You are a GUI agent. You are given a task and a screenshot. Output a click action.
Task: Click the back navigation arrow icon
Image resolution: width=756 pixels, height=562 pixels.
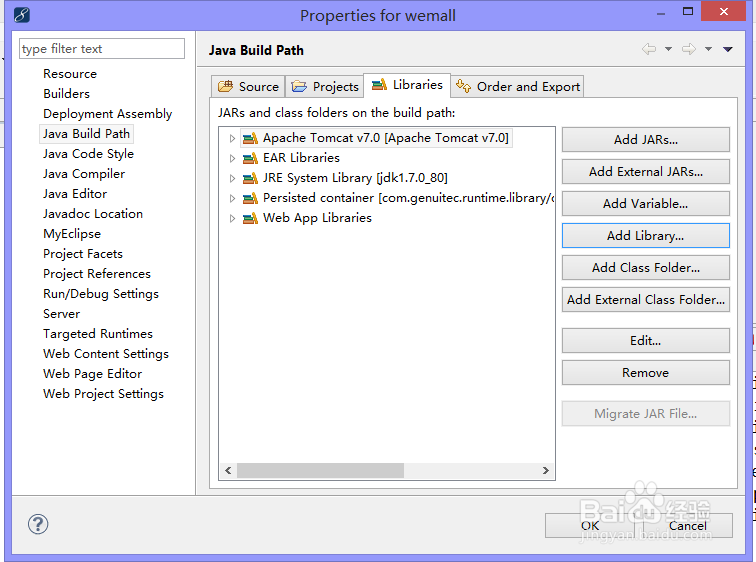649,49
